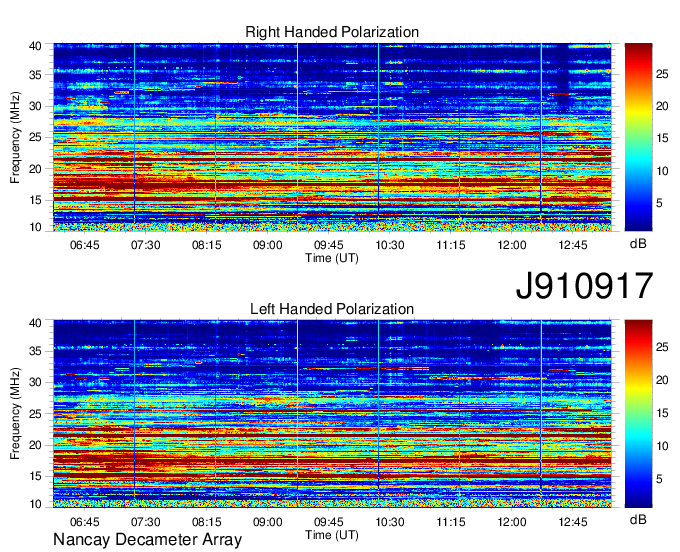Click the "5" dB tick on Right Handed color bar
Image resolution: width=680 pixels, height=552 pixels.
tap(659, 203)
